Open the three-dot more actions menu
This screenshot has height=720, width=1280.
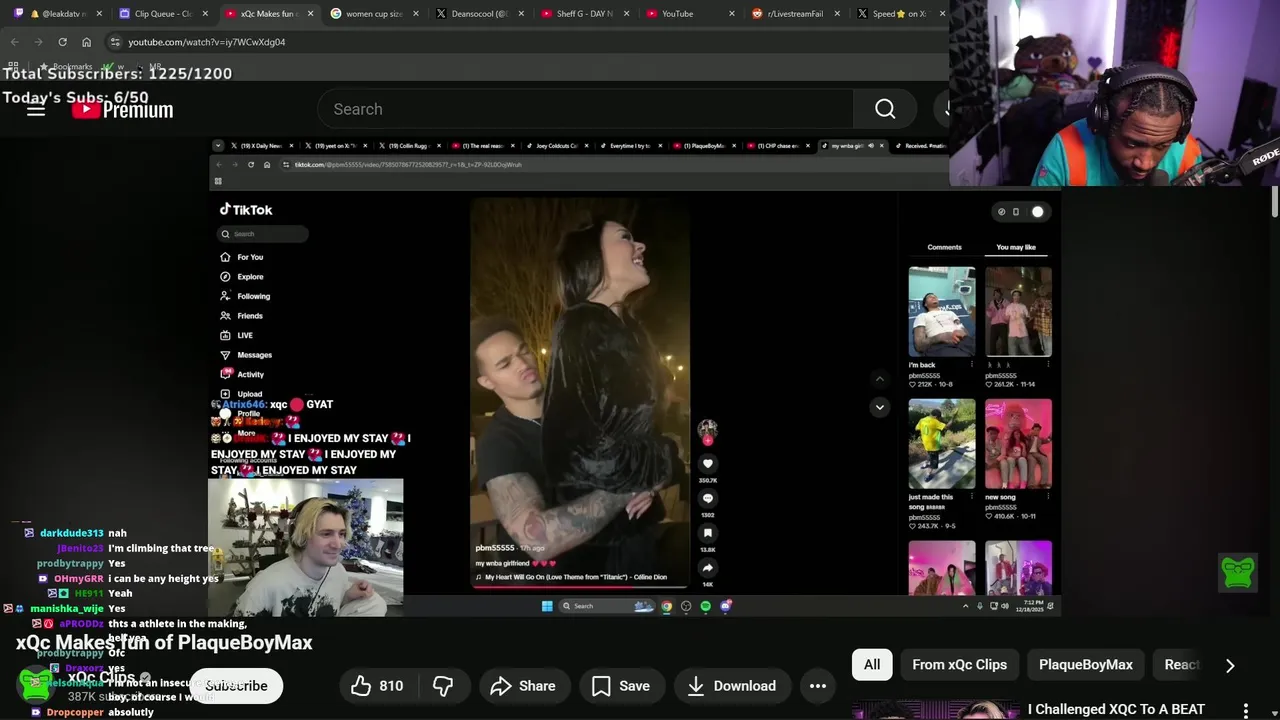click(x=818, y=686)
